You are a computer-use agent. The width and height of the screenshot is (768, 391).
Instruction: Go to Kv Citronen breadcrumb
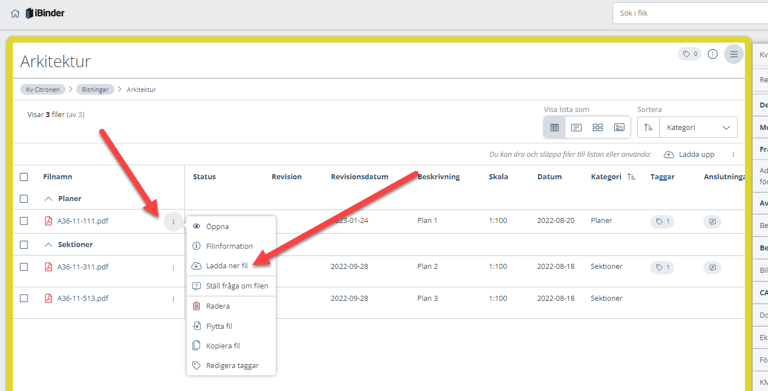coord(43,90)
